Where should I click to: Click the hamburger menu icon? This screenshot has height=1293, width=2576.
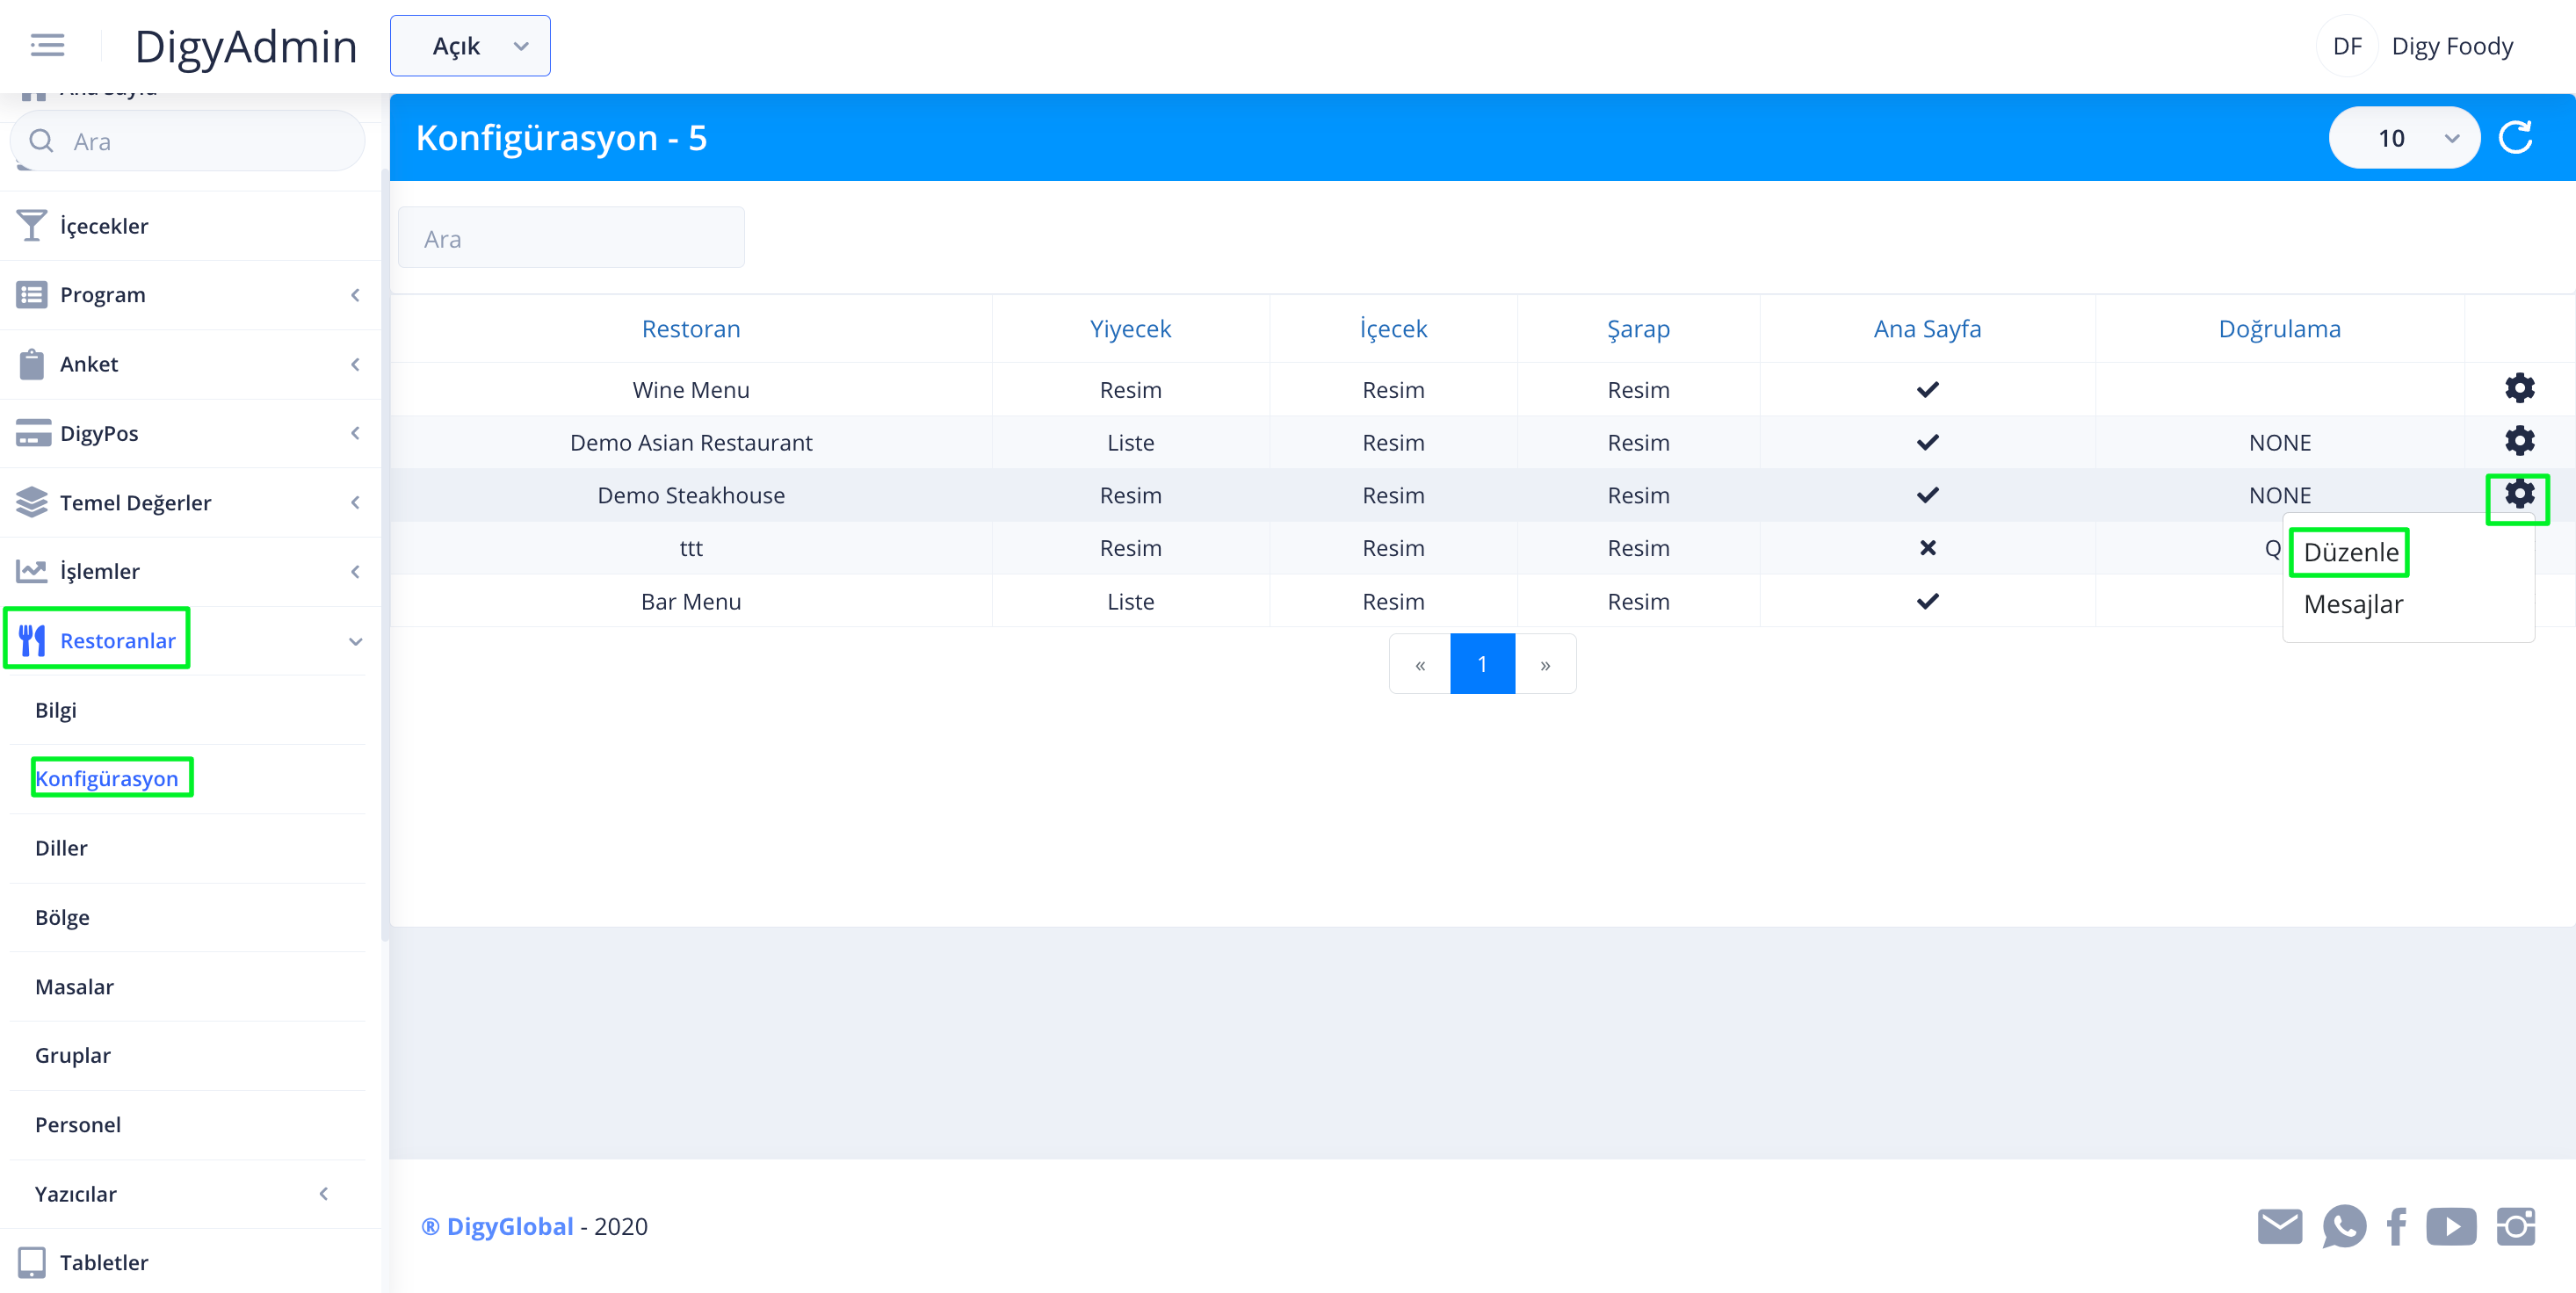point(47,45)
